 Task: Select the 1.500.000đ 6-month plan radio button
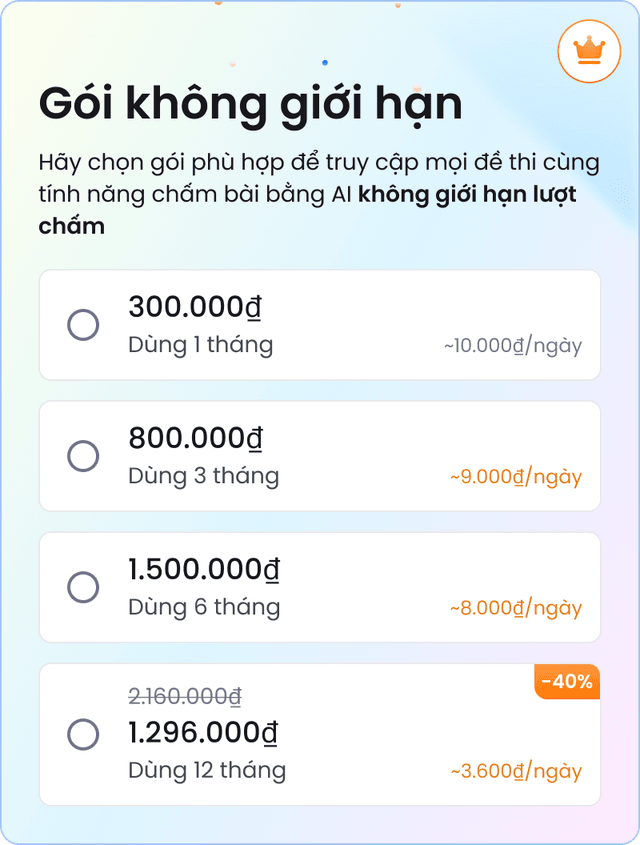click(84, 588)
